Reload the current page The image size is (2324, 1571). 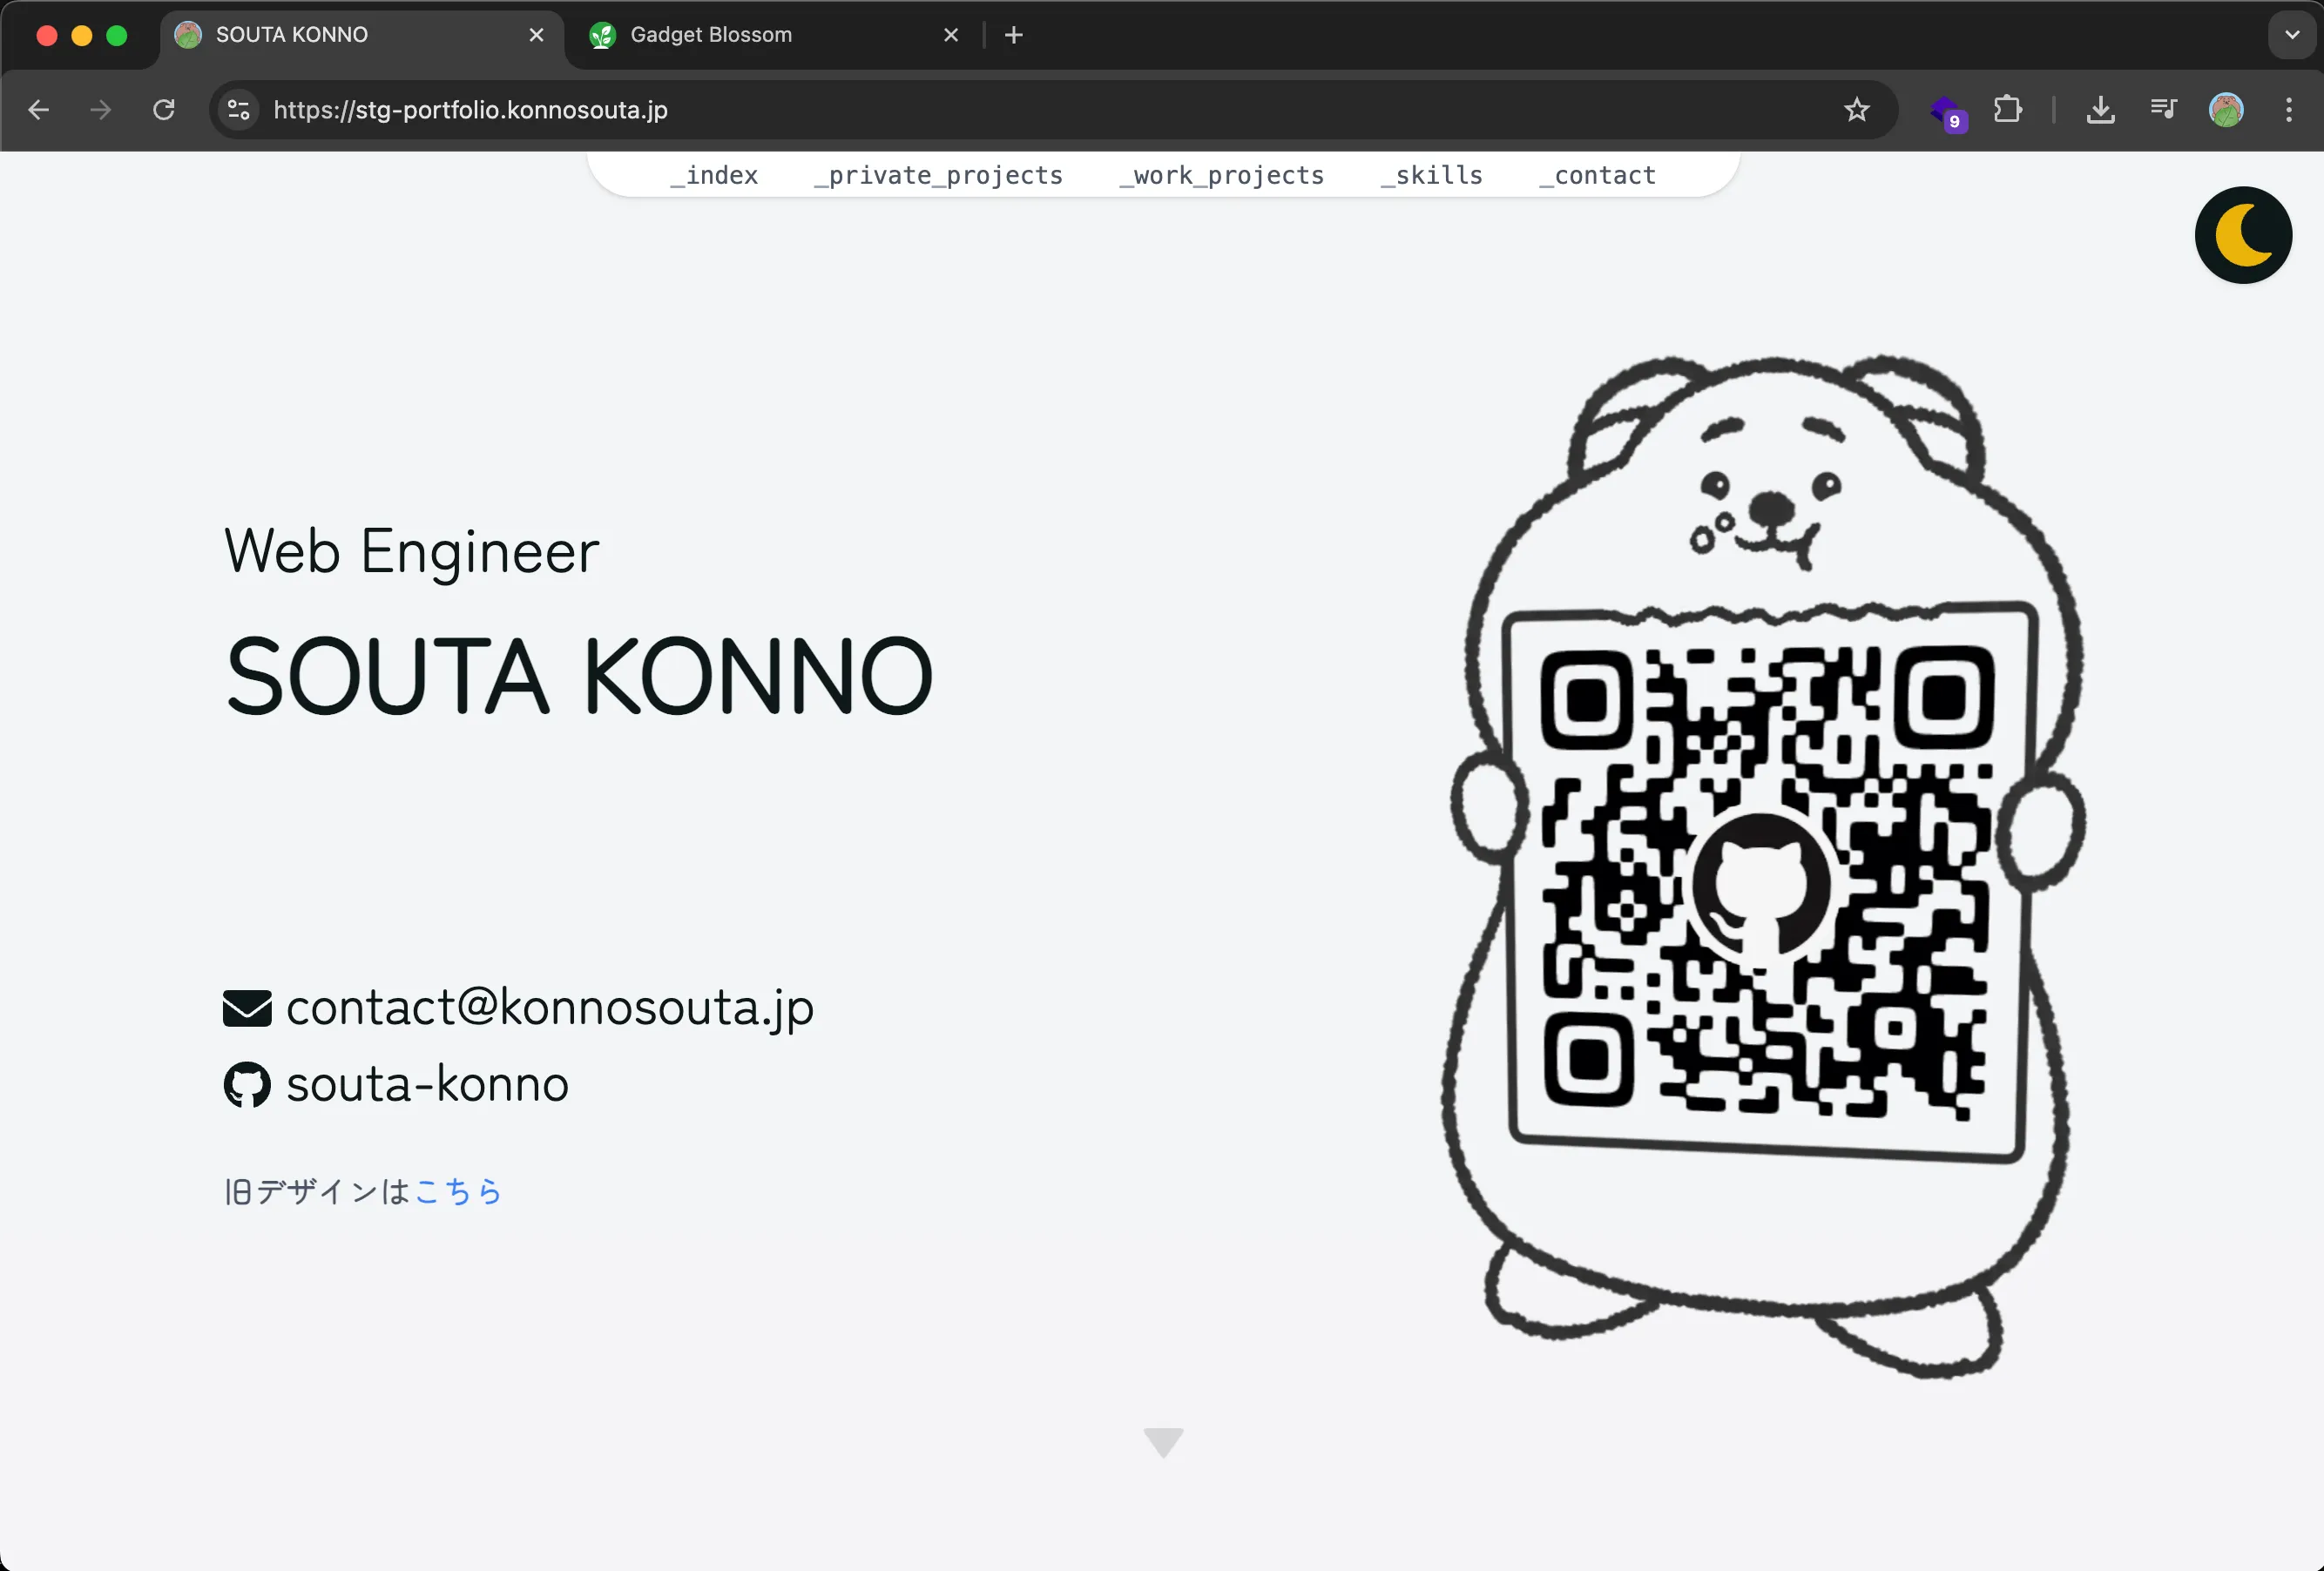click(x=164, y=110)
